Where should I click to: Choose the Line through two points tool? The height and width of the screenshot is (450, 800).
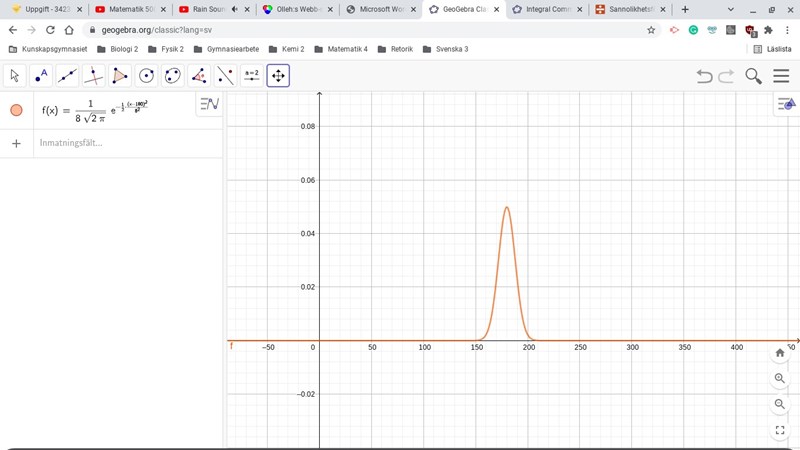[x=67, y=76]
